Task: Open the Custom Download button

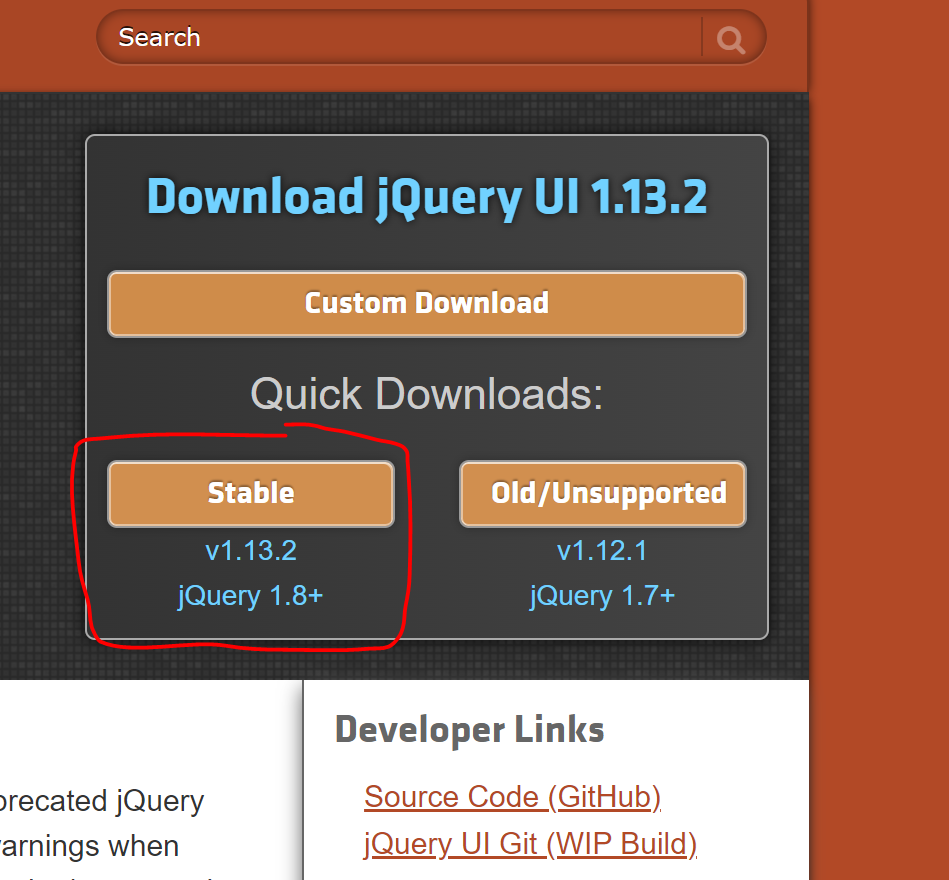Action: [x=427, y=303]
